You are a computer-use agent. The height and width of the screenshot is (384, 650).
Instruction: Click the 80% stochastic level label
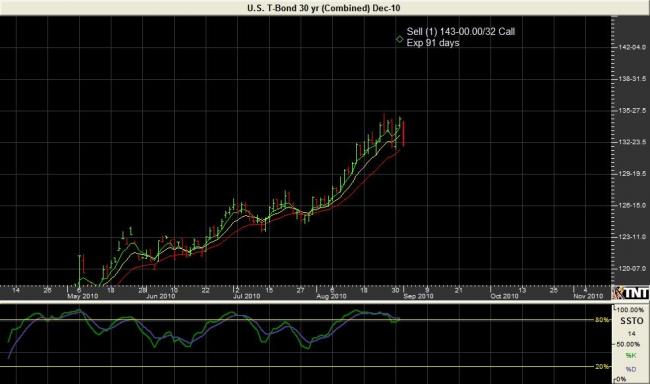click(602, 320)
